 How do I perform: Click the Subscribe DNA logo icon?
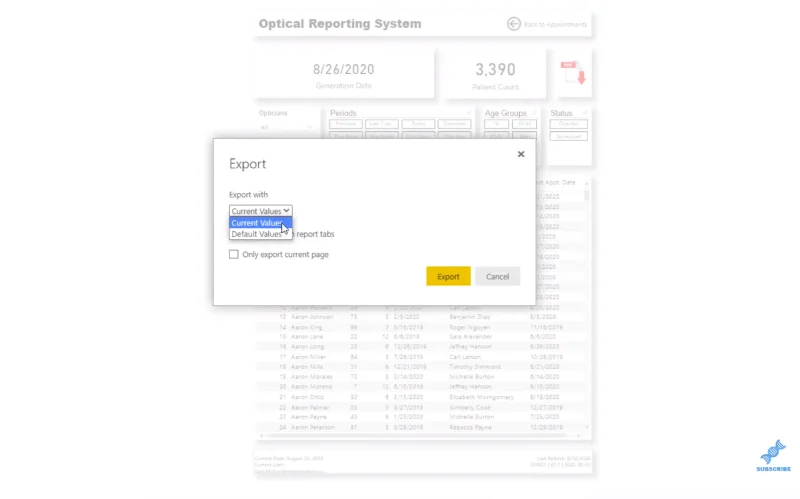pyautogui.click(x=773, y=455)
